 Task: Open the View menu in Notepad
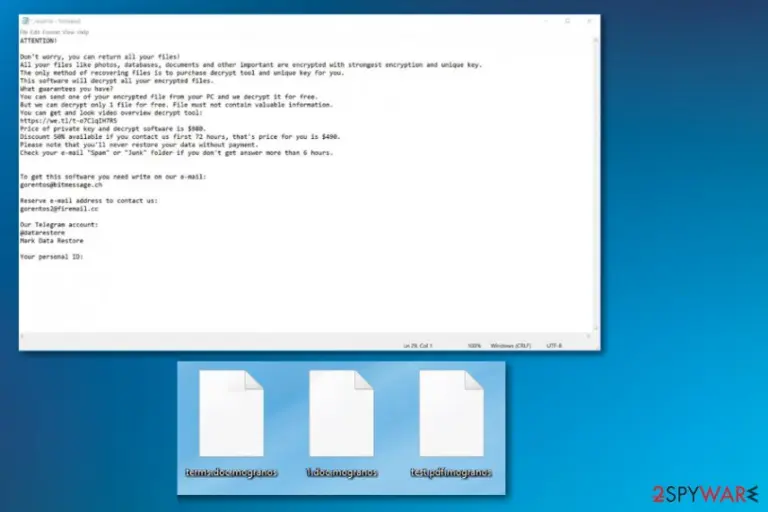(x=69, y=32)
